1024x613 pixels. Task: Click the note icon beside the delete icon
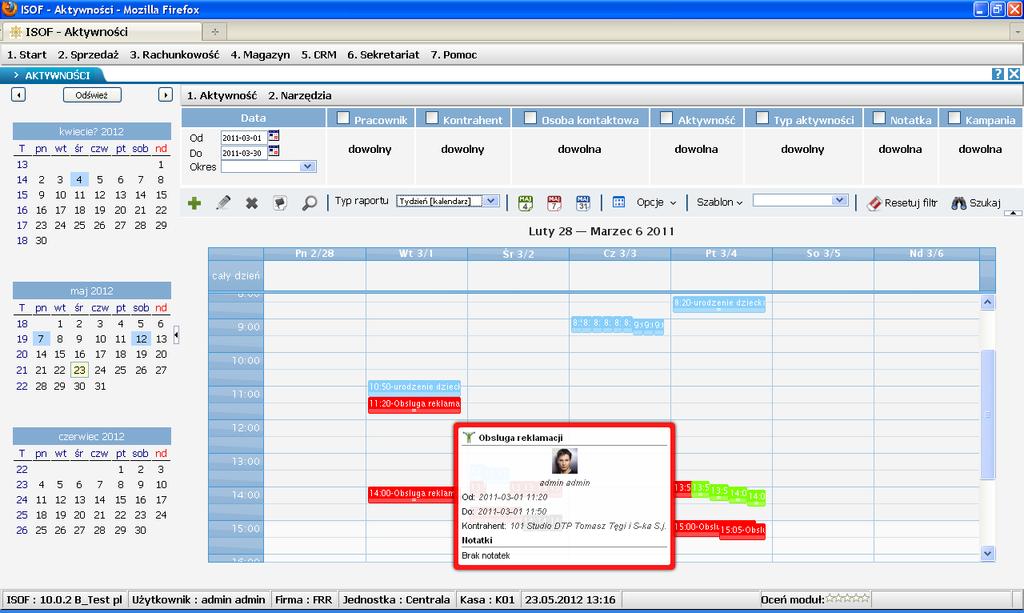click(280, 203)
